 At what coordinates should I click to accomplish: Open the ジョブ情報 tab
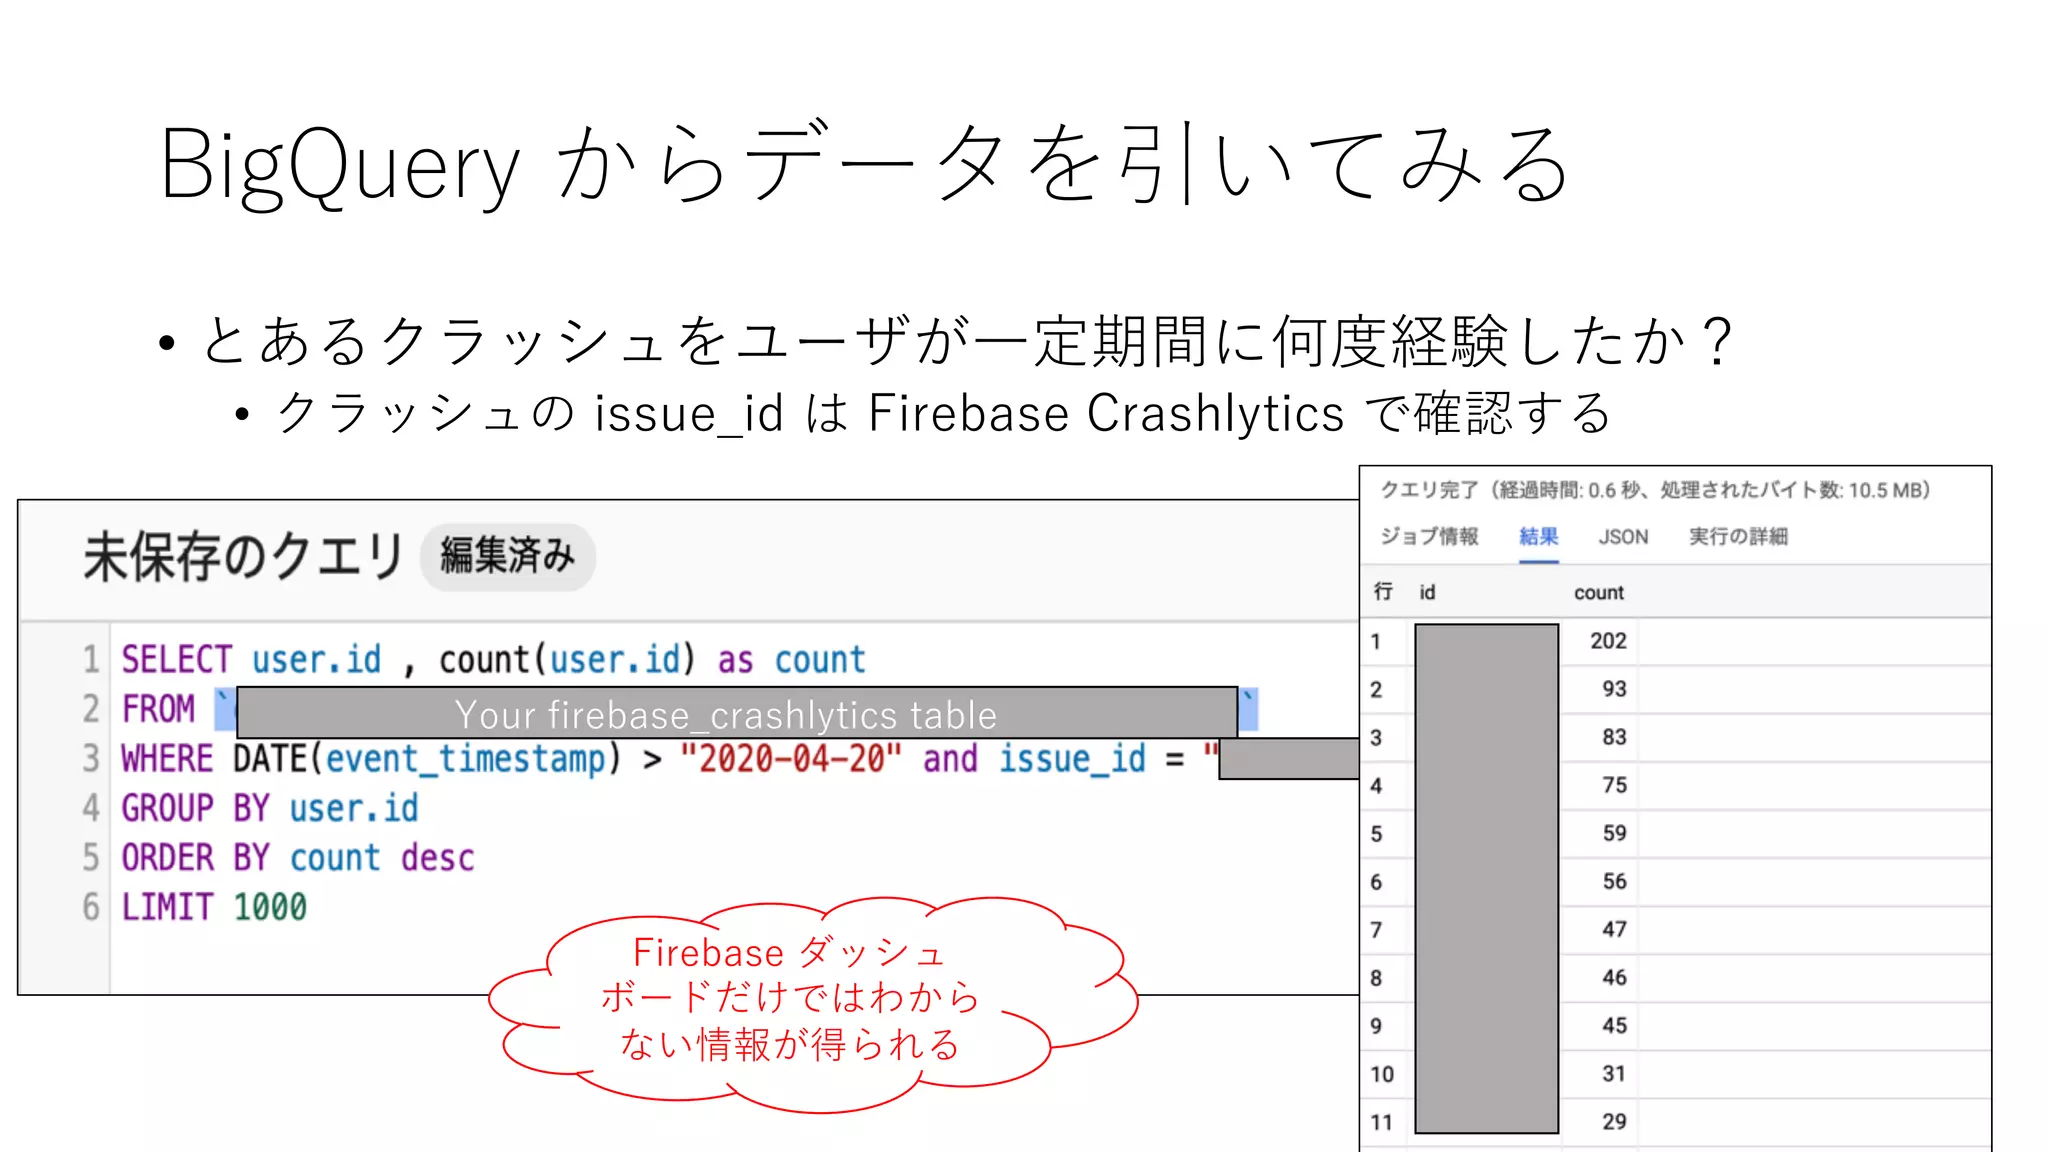1429,537
